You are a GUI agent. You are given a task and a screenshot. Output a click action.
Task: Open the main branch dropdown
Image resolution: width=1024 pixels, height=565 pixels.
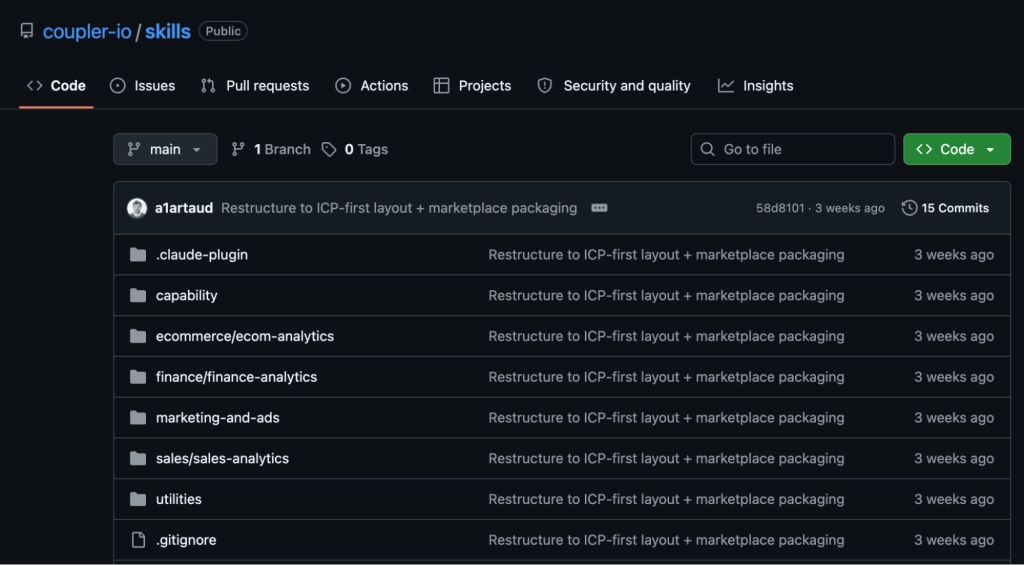coord(165,149)
